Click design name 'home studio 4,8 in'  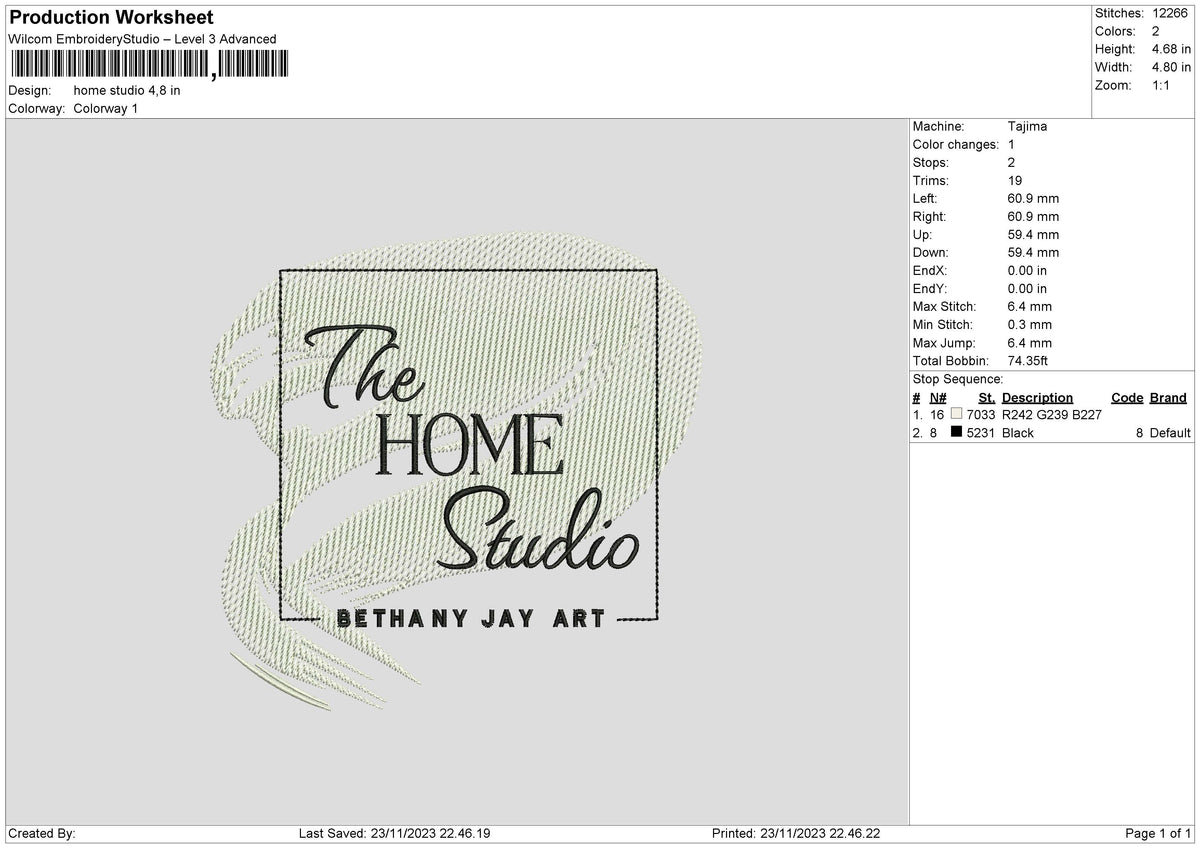pos(127,90)
